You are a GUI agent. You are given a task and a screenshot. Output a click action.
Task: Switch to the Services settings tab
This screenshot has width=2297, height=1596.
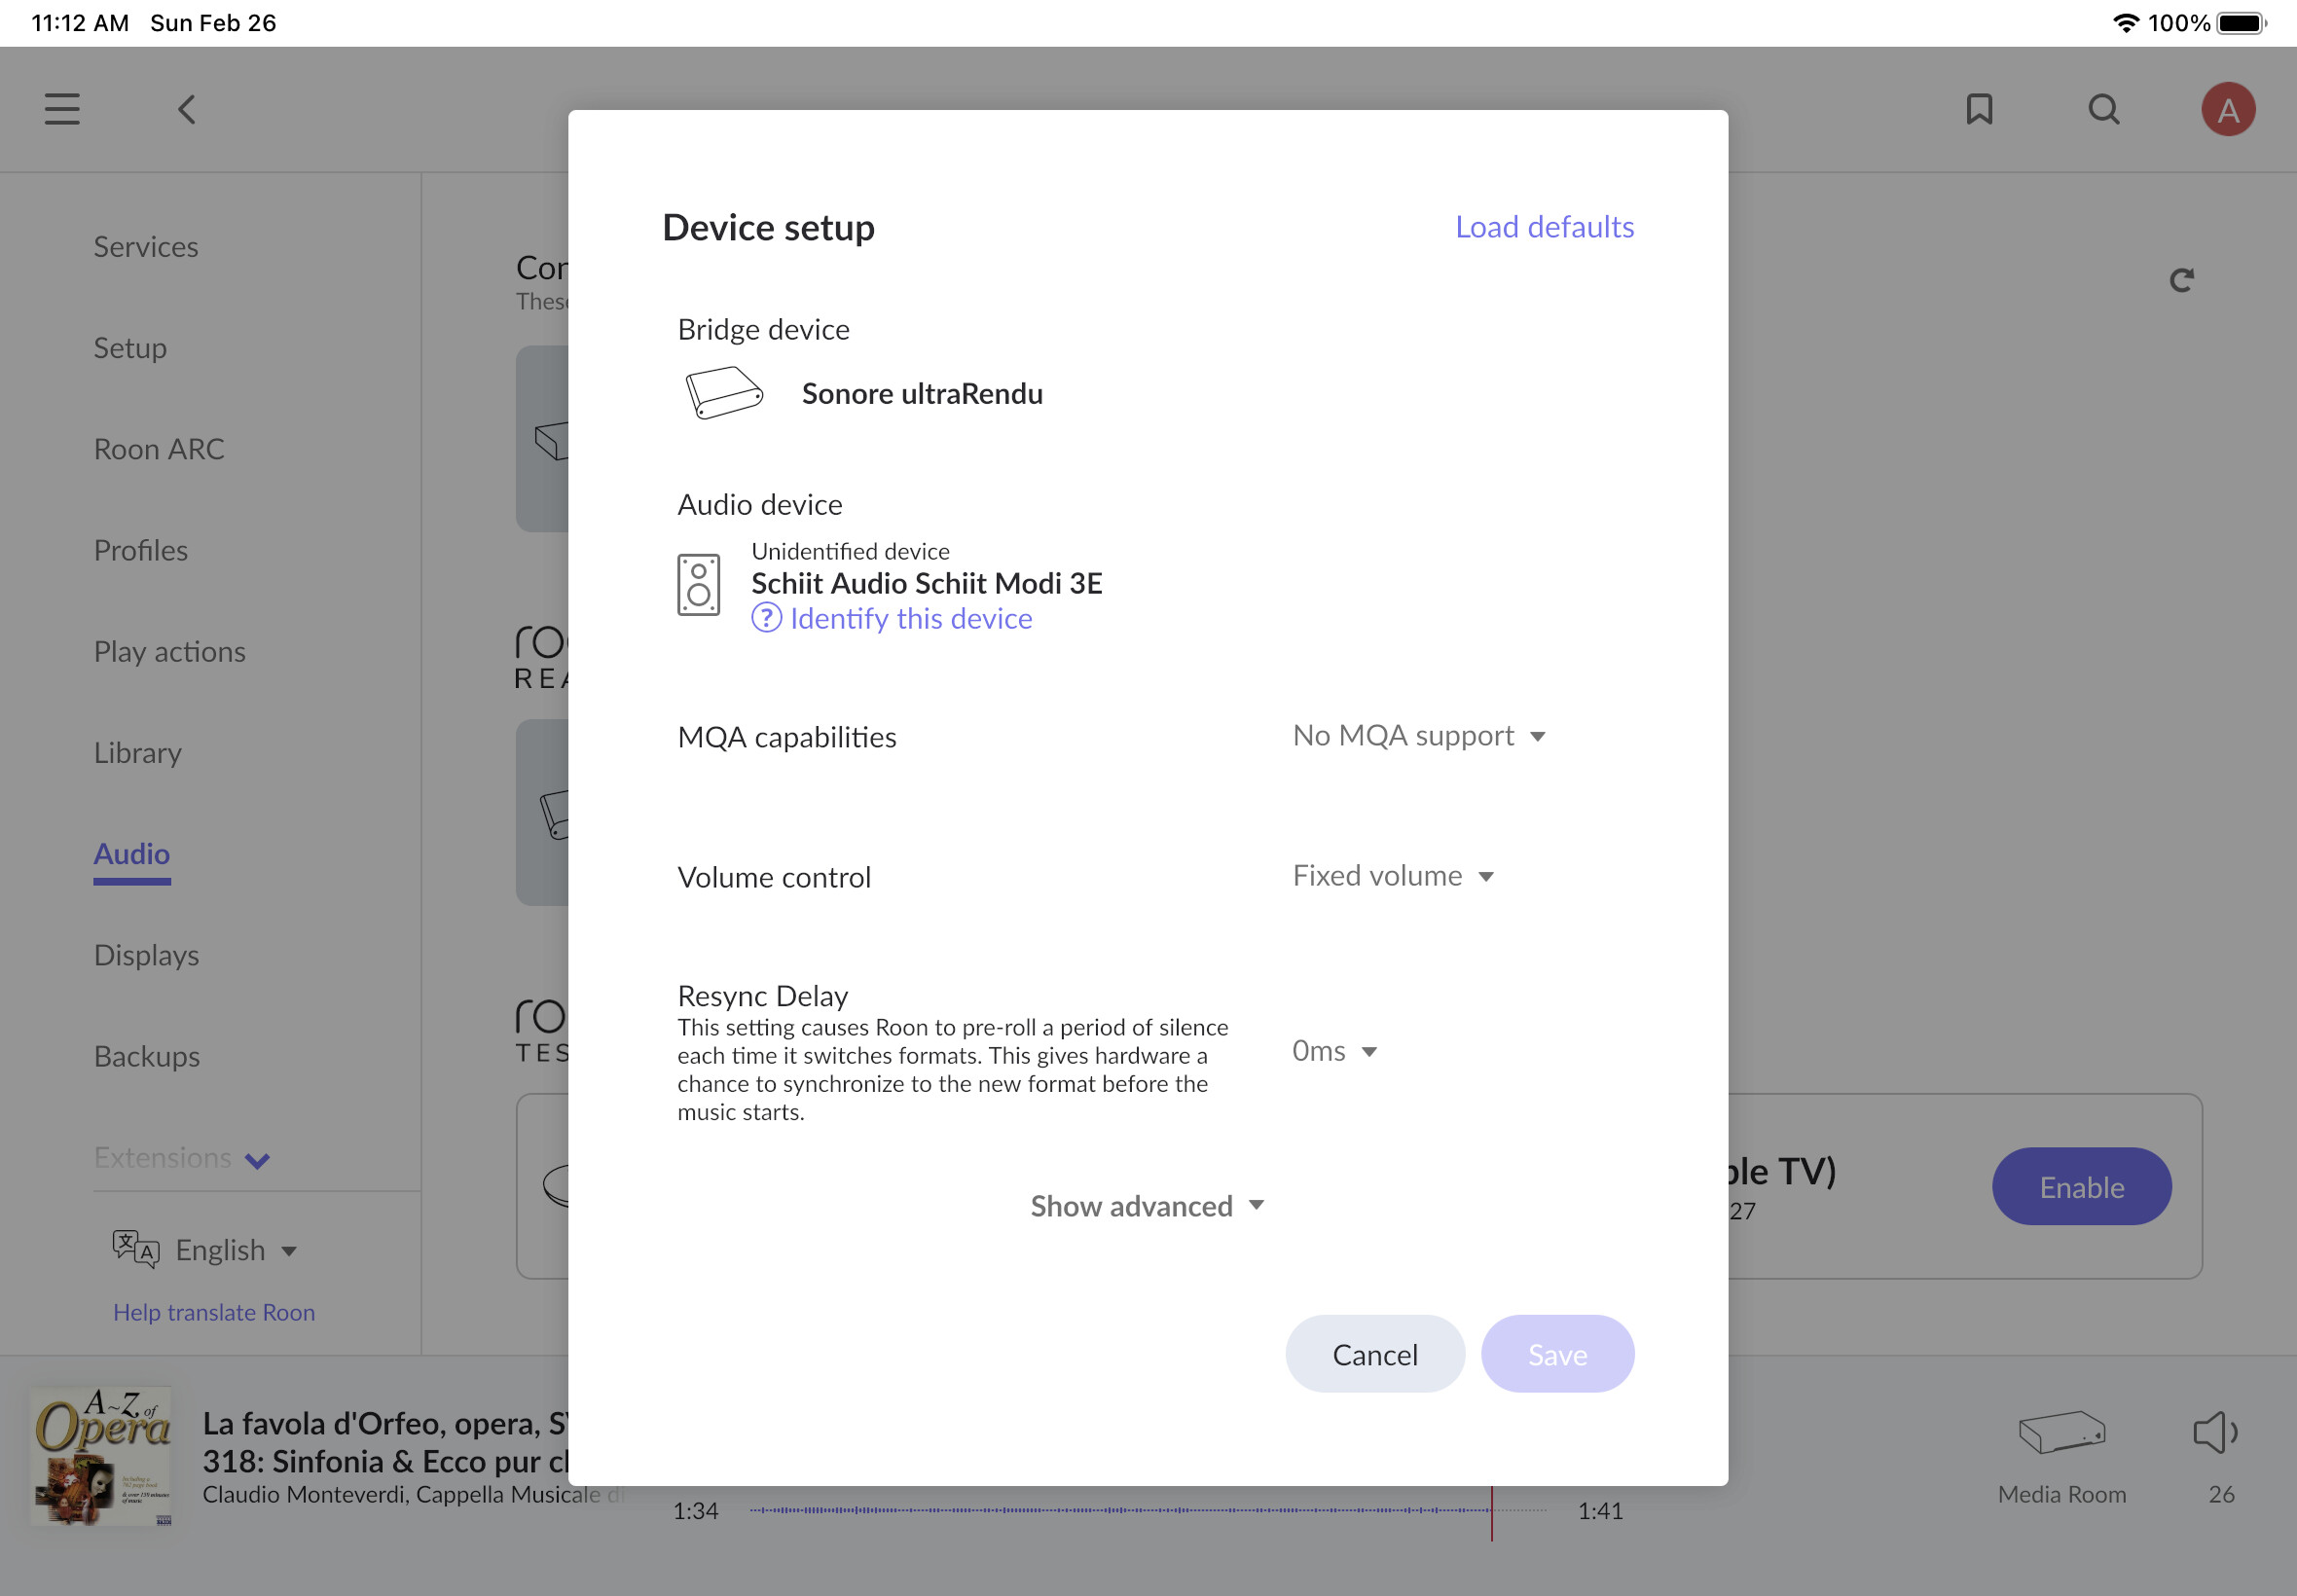pyautogui.click(x=146, y=246)
